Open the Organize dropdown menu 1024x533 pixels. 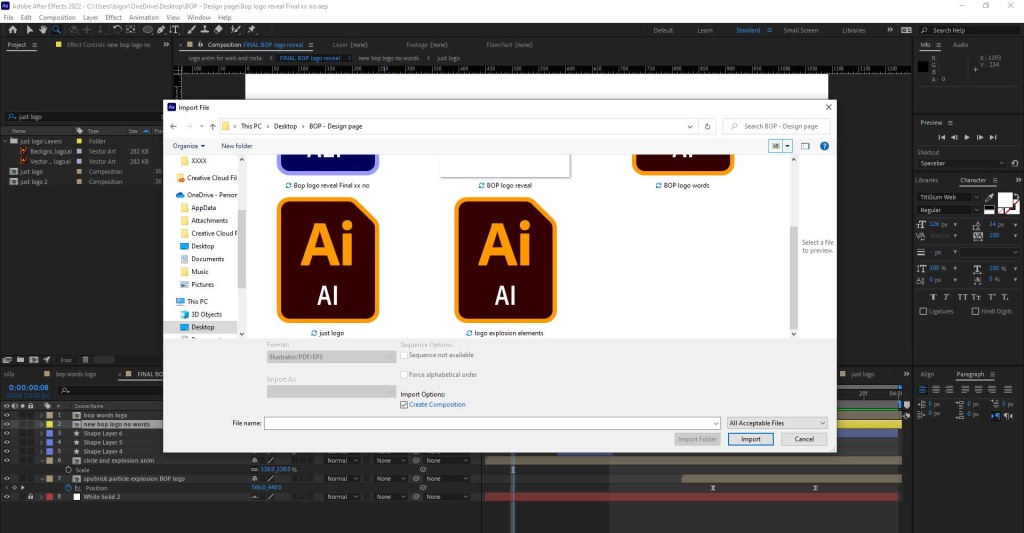(189, 146)
